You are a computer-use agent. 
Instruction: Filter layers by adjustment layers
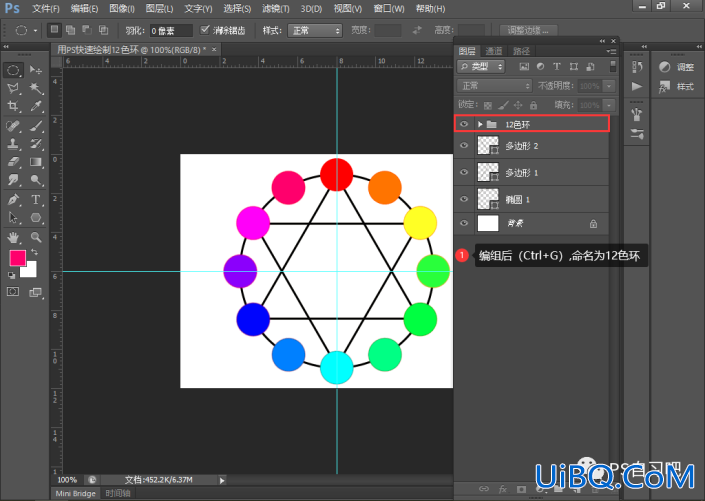[x=540, y=67]
